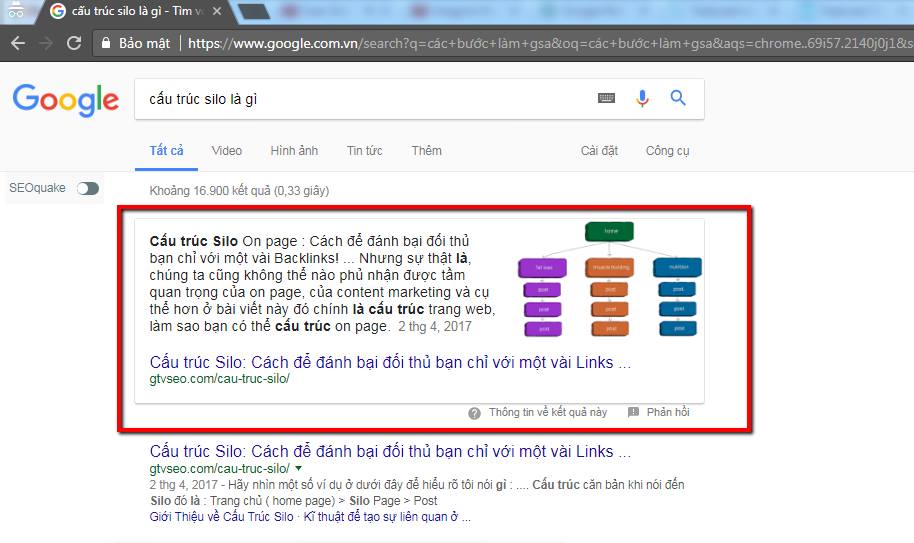Click the browser back arrow
The width and height of the screenshot is (914, 543).
click(x=18, y=43)
